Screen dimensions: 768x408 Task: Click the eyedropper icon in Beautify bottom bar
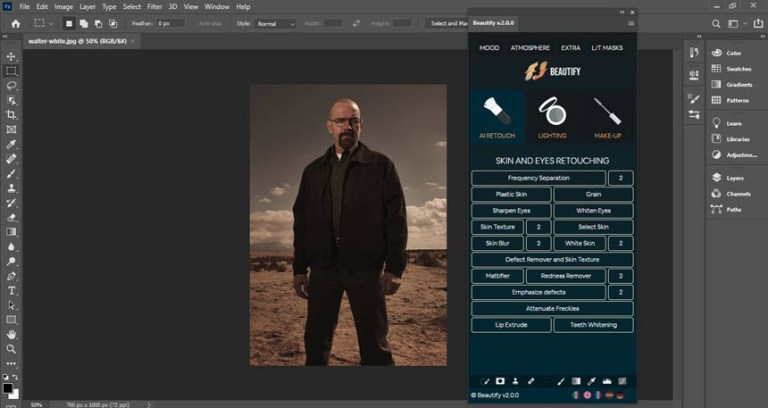(x=592, y=381)
